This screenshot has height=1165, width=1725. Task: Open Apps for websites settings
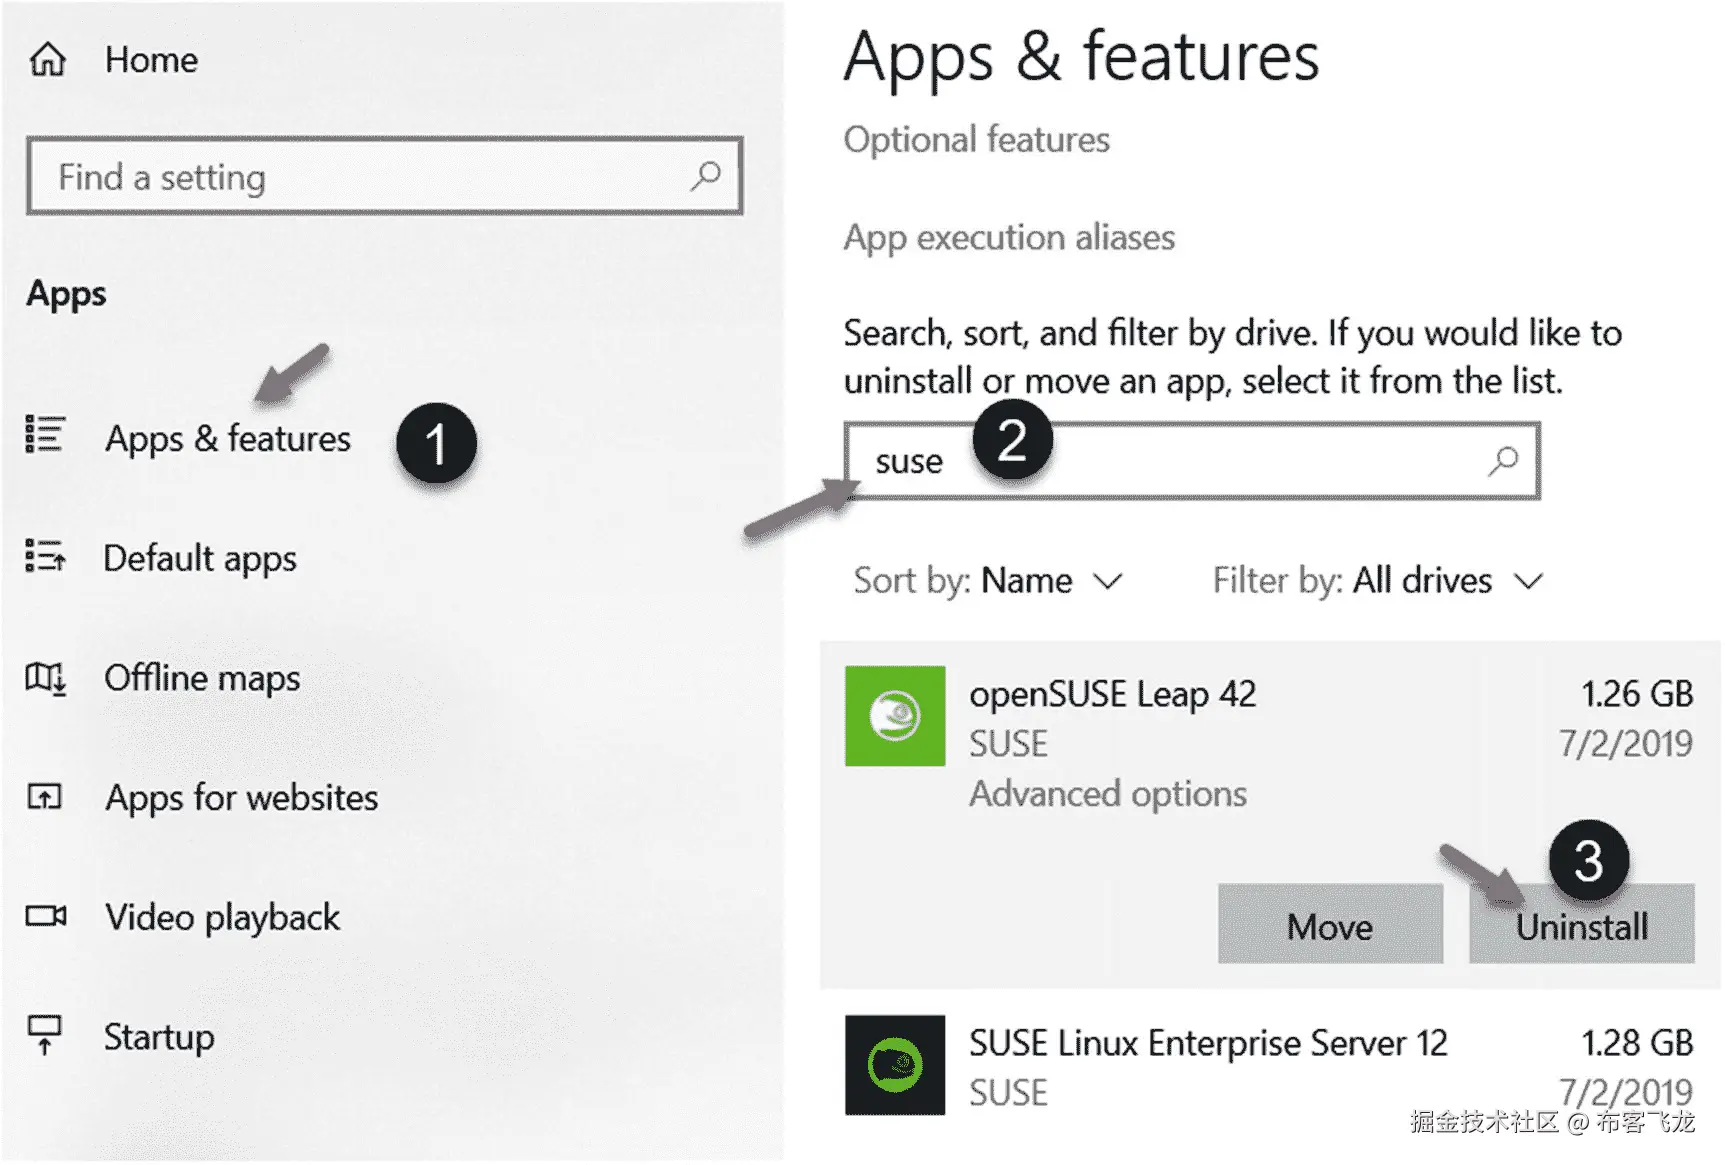point(242,798)
